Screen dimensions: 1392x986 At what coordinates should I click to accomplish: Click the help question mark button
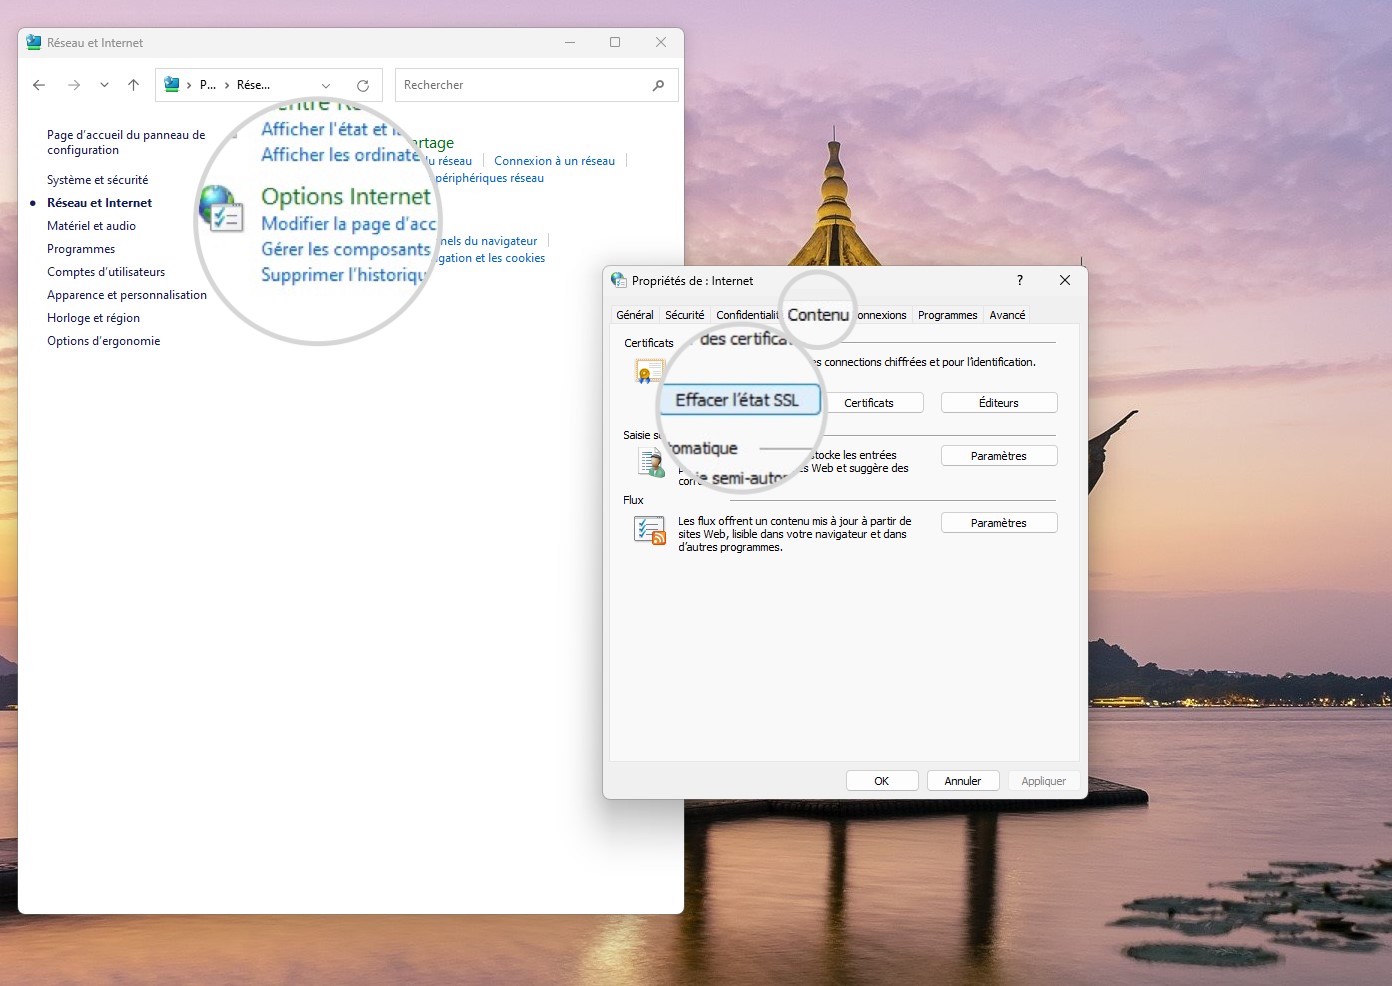coord(1020,280)
